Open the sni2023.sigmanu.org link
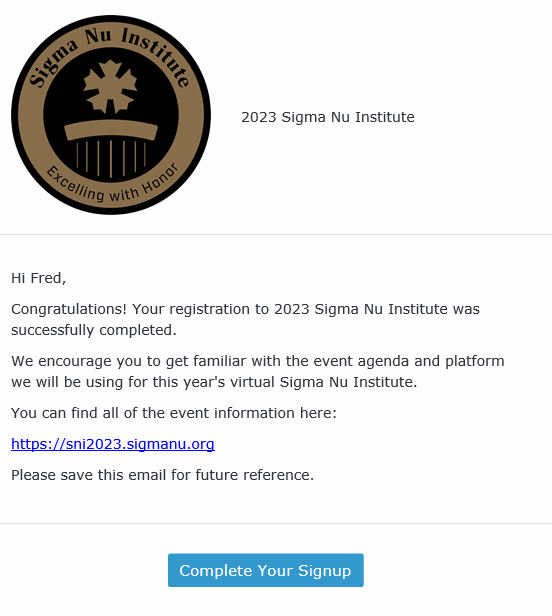The image size is (552, 616). (x=113, y=444)
